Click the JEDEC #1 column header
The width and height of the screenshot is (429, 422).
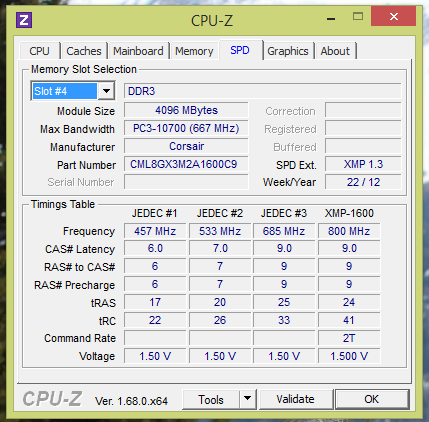[155, 213]
